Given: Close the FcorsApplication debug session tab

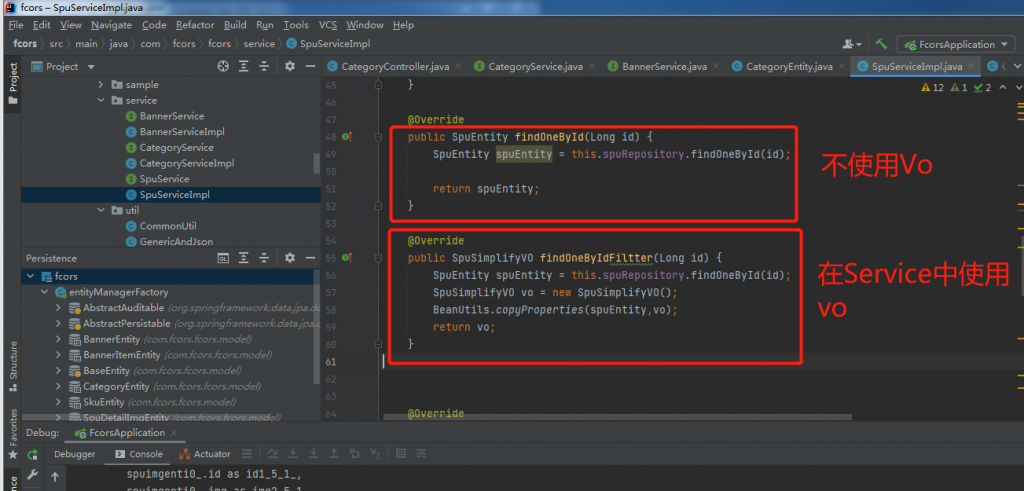Looking at the screenshot, I should [173, 433].
